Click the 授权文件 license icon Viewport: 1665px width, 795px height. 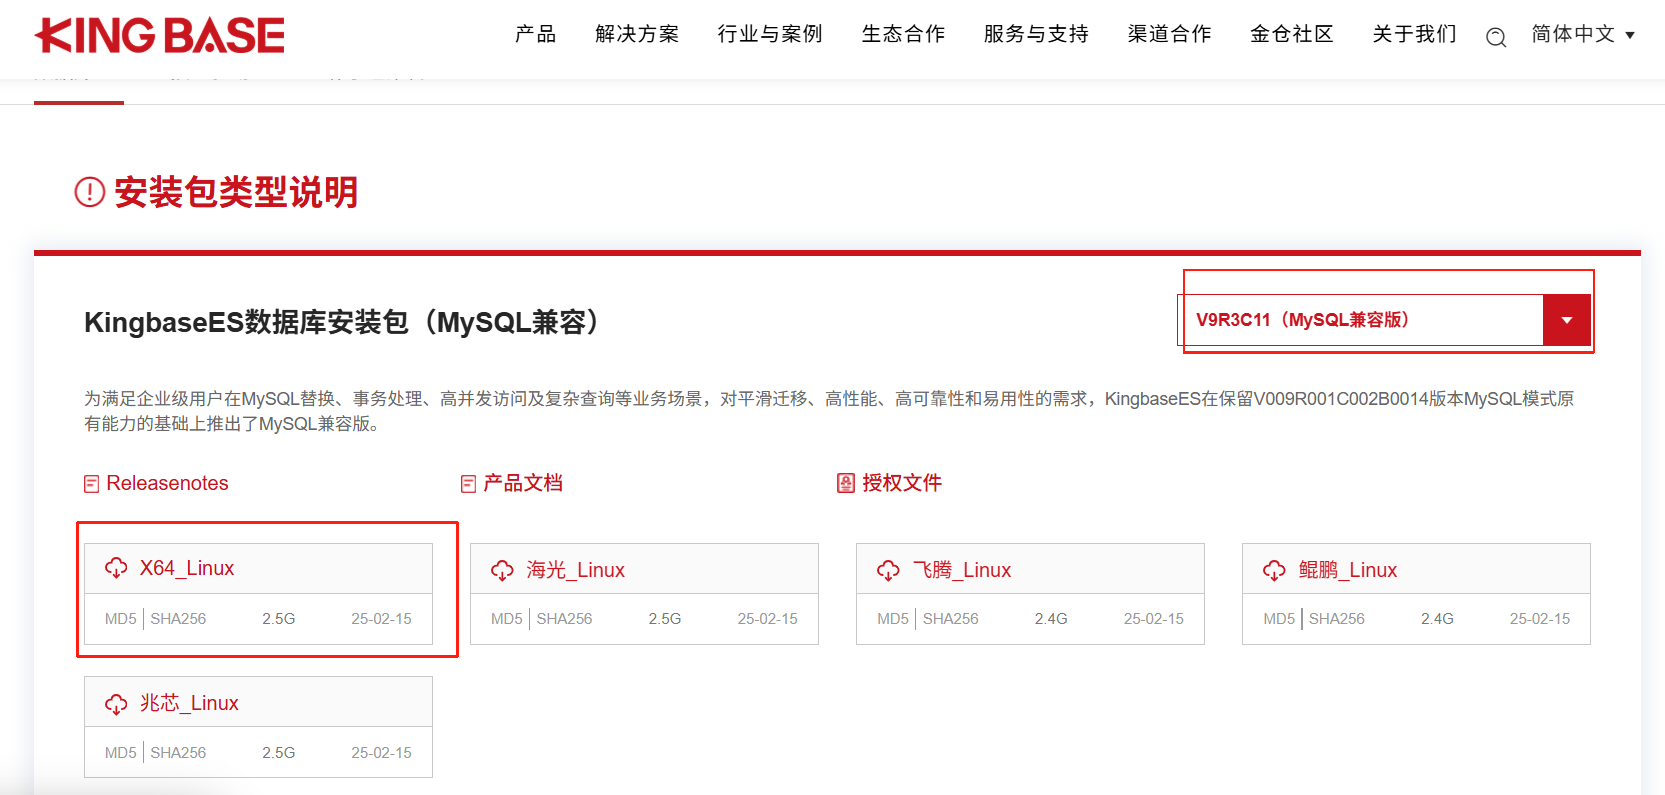click(x=846, y=484)
